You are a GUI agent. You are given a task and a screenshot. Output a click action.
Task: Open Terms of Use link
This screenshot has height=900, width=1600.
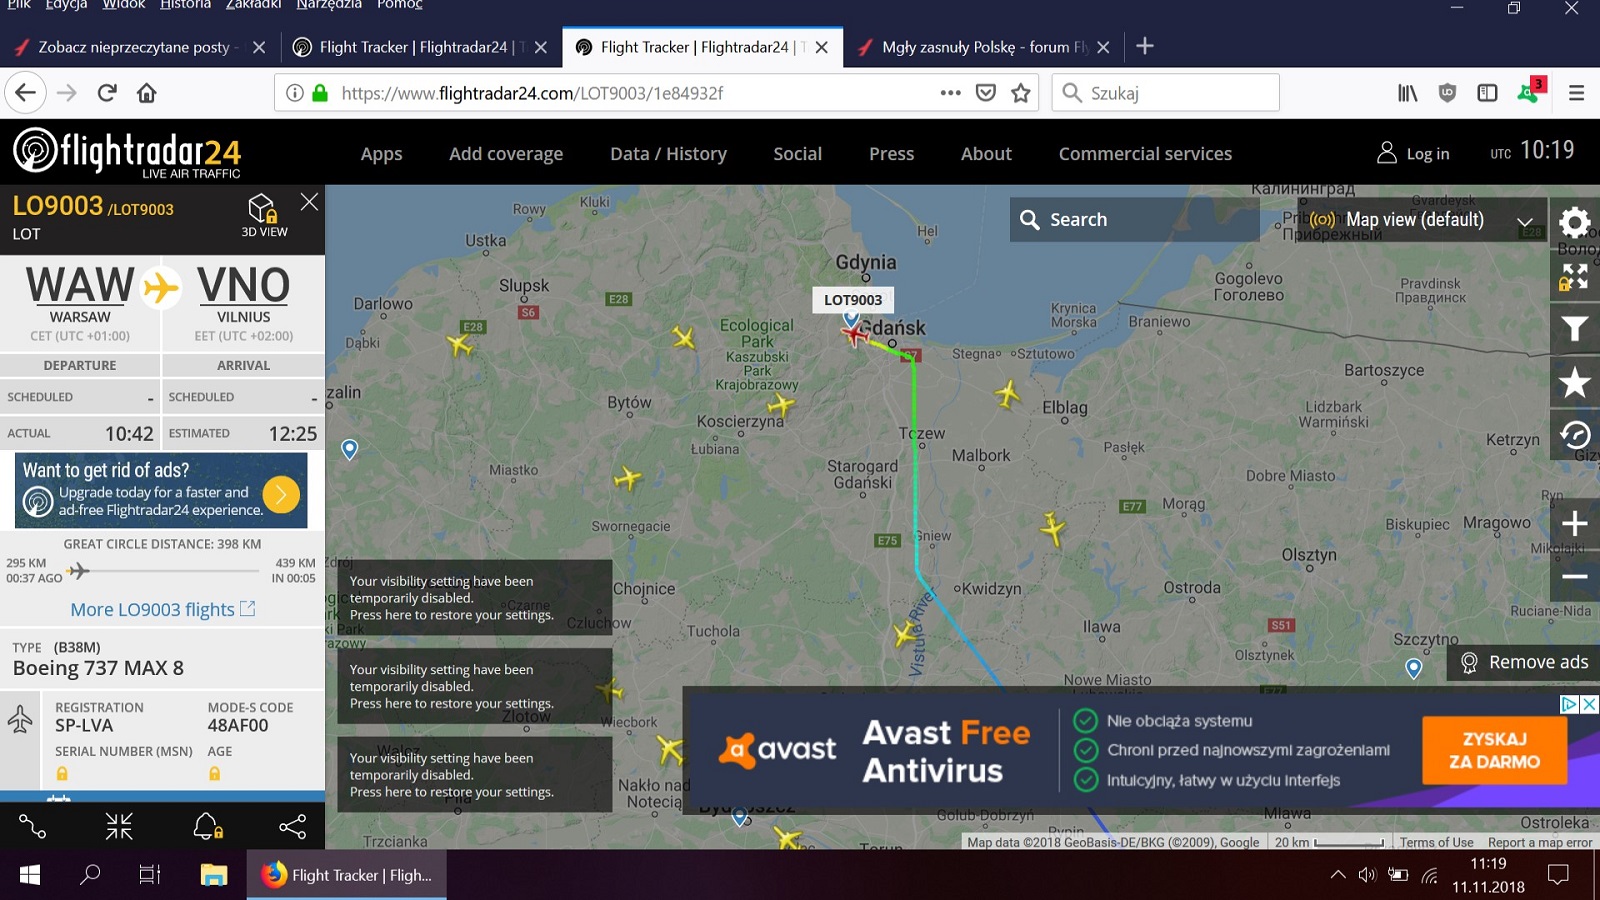tap(1436, 842)
